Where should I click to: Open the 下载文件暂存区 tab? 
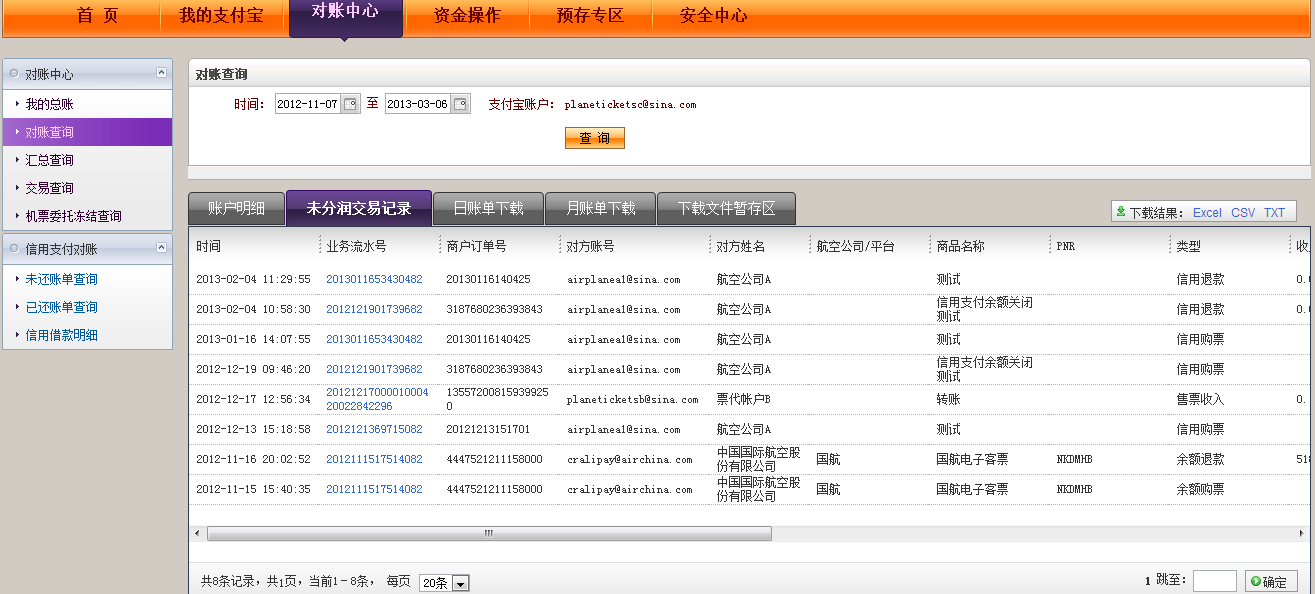[x=726, y=208]
